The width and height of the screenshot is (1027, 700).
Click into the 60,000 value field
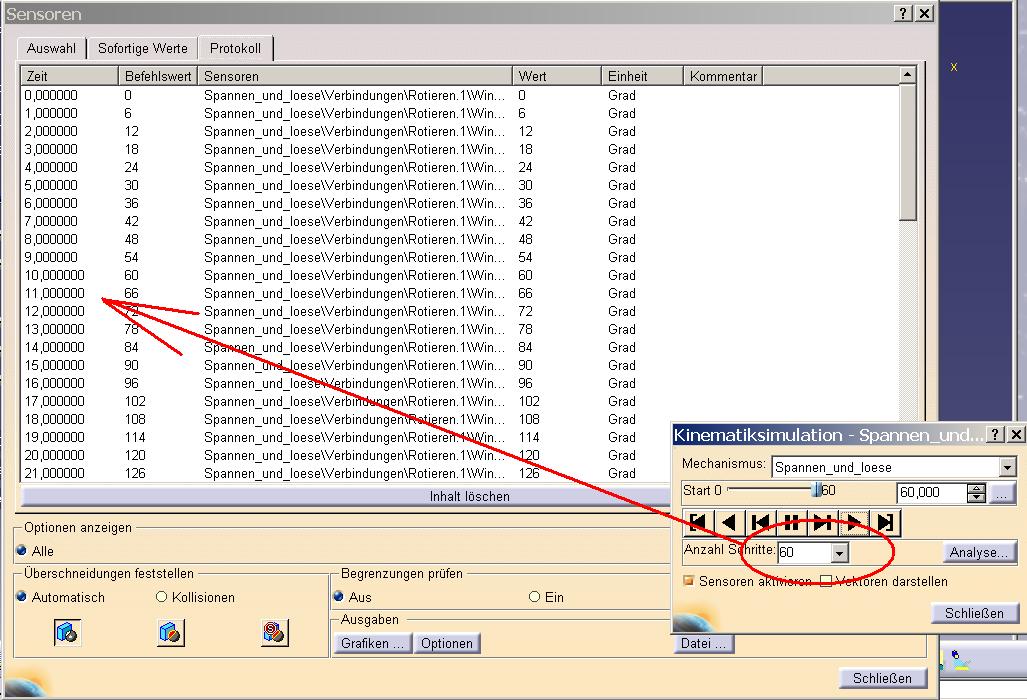[932, 492]
